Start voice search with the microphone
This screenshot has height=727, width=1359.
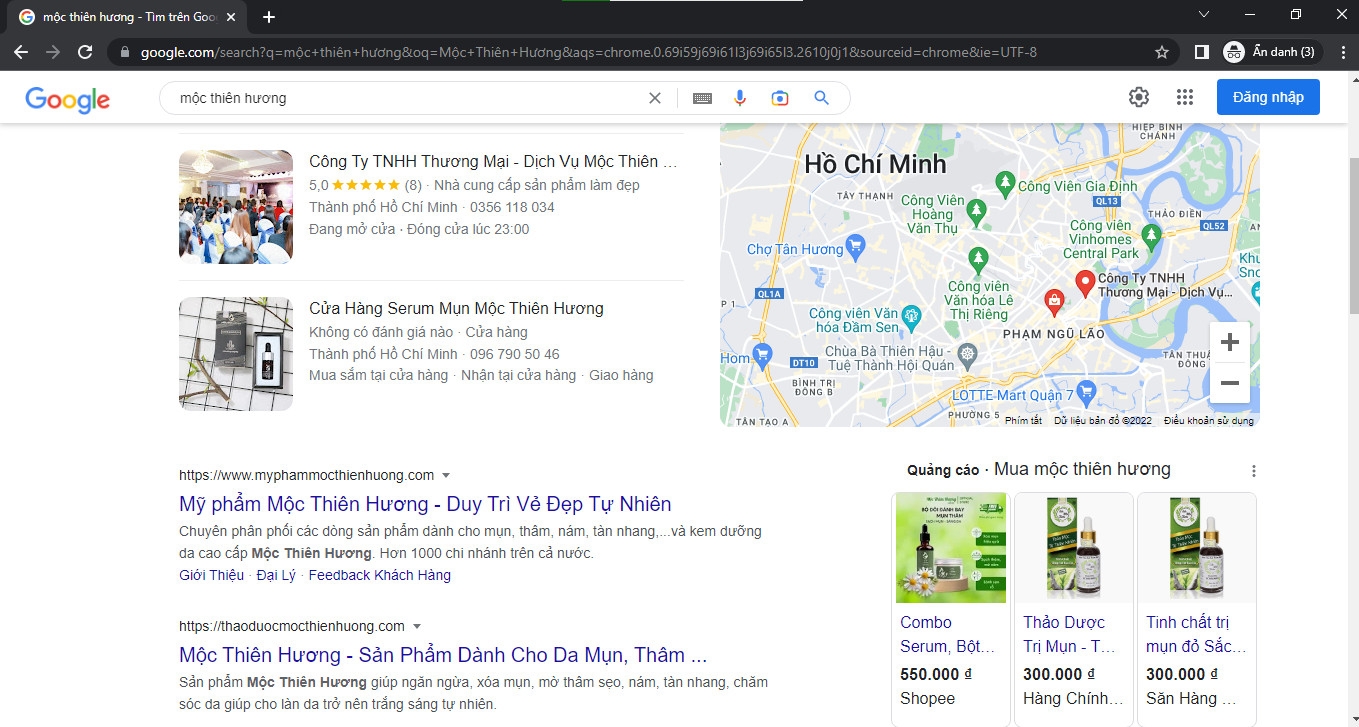[740, 98]
